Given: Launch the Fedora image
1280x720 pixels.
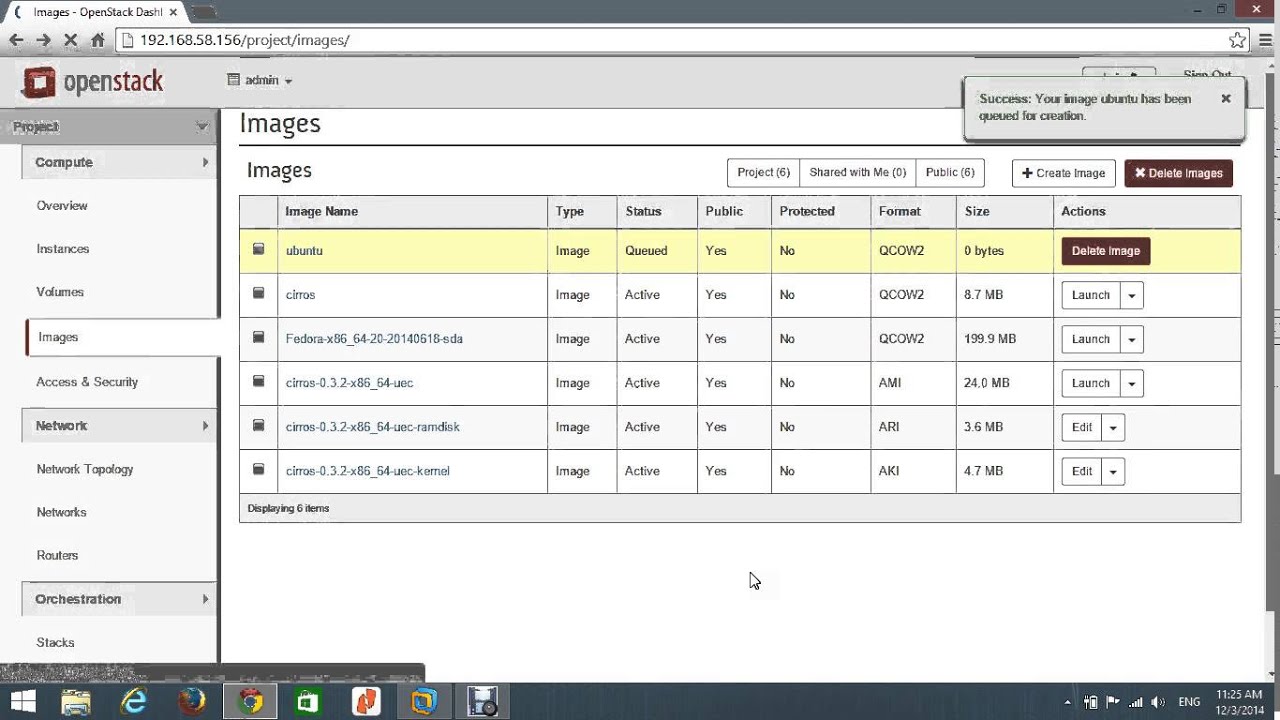Looking at the screenshot, I should coord(1090,339).
